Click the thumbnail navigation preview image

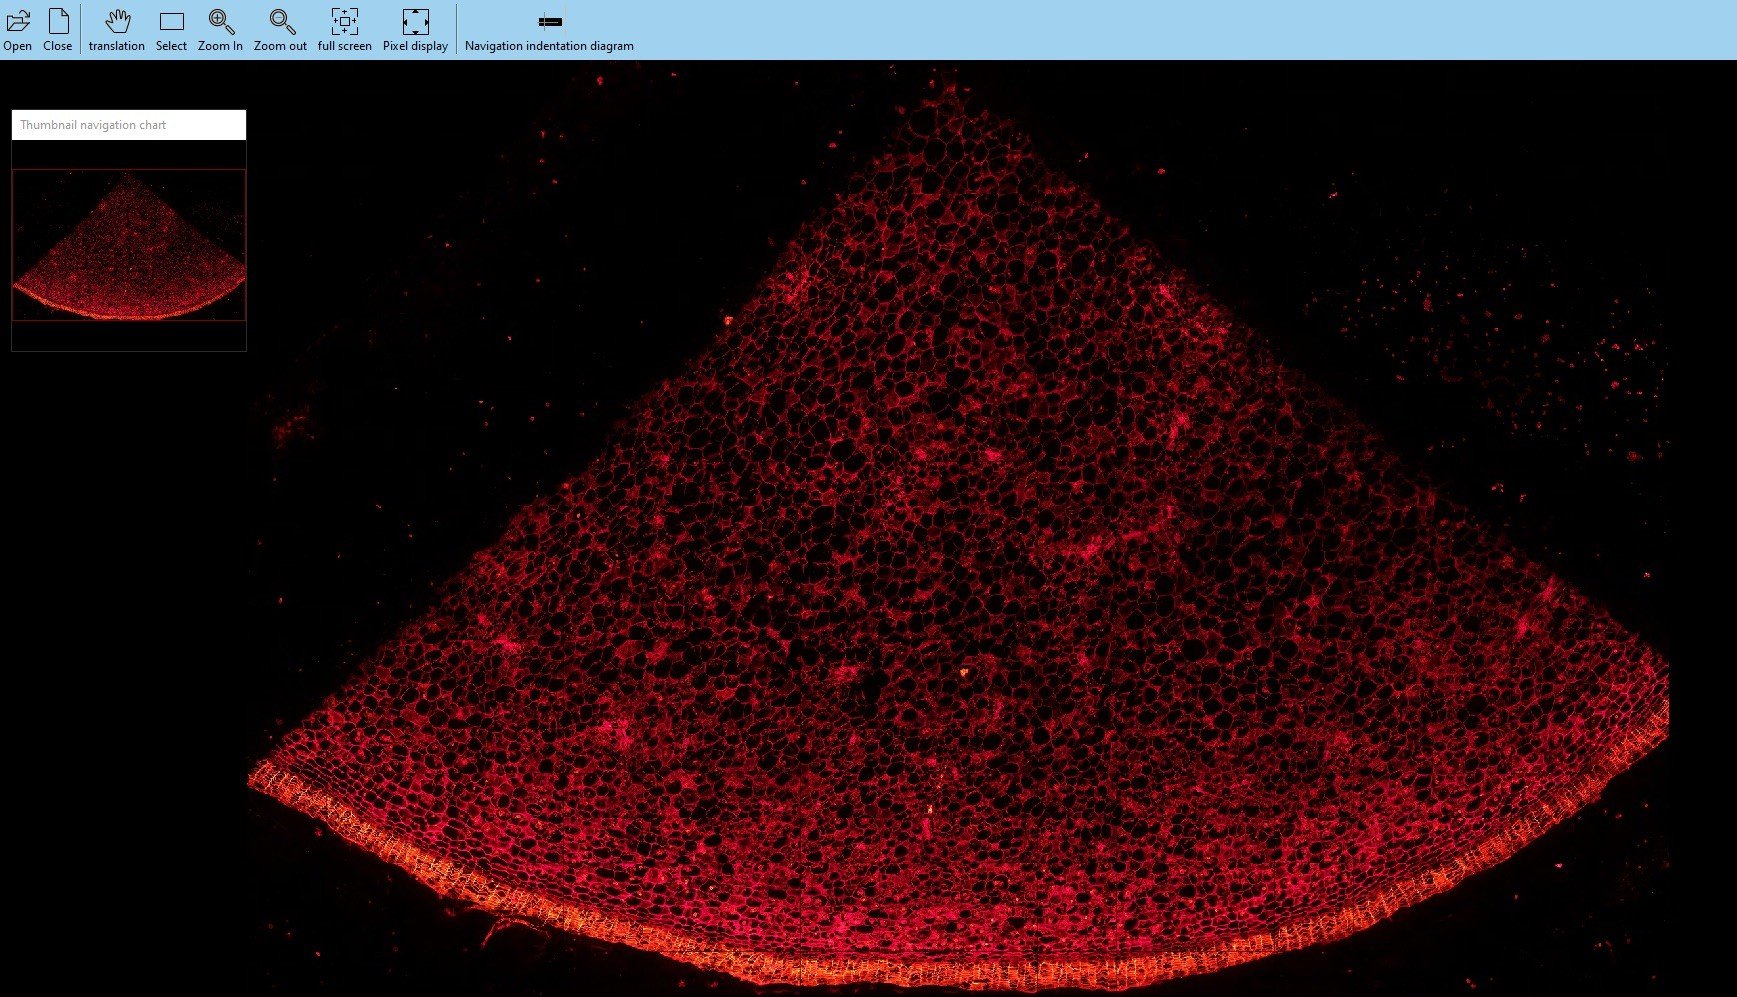point(129,245)
